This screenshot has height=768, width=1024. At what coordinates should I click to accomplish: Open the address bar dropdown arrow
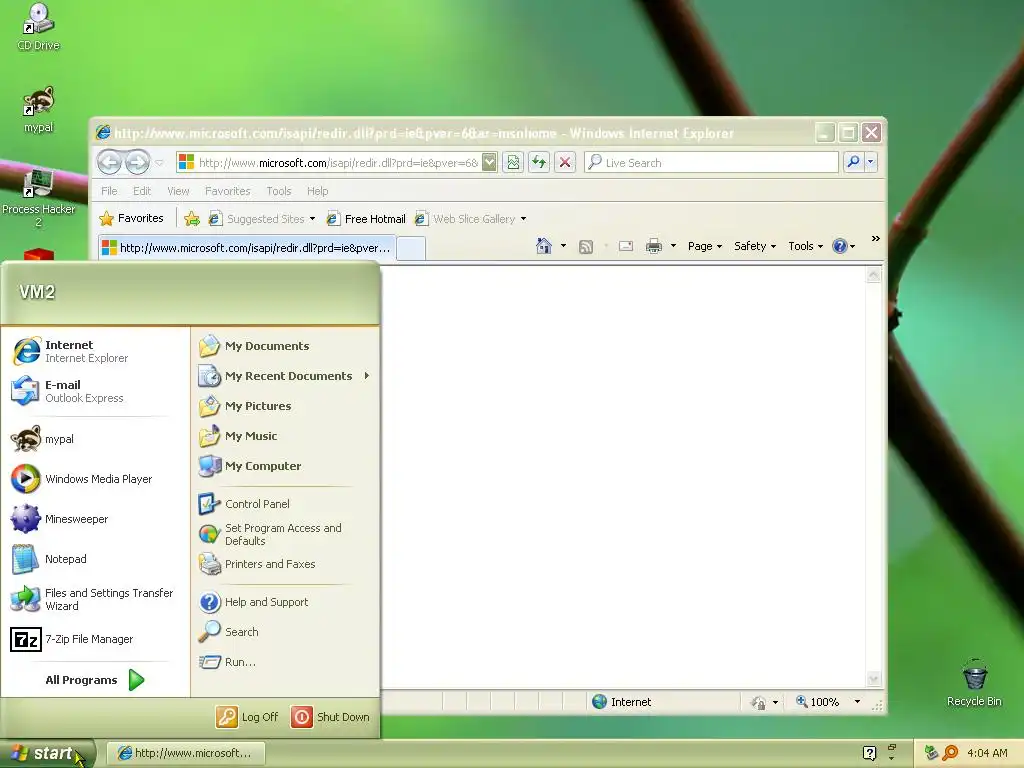click(489, 163)
